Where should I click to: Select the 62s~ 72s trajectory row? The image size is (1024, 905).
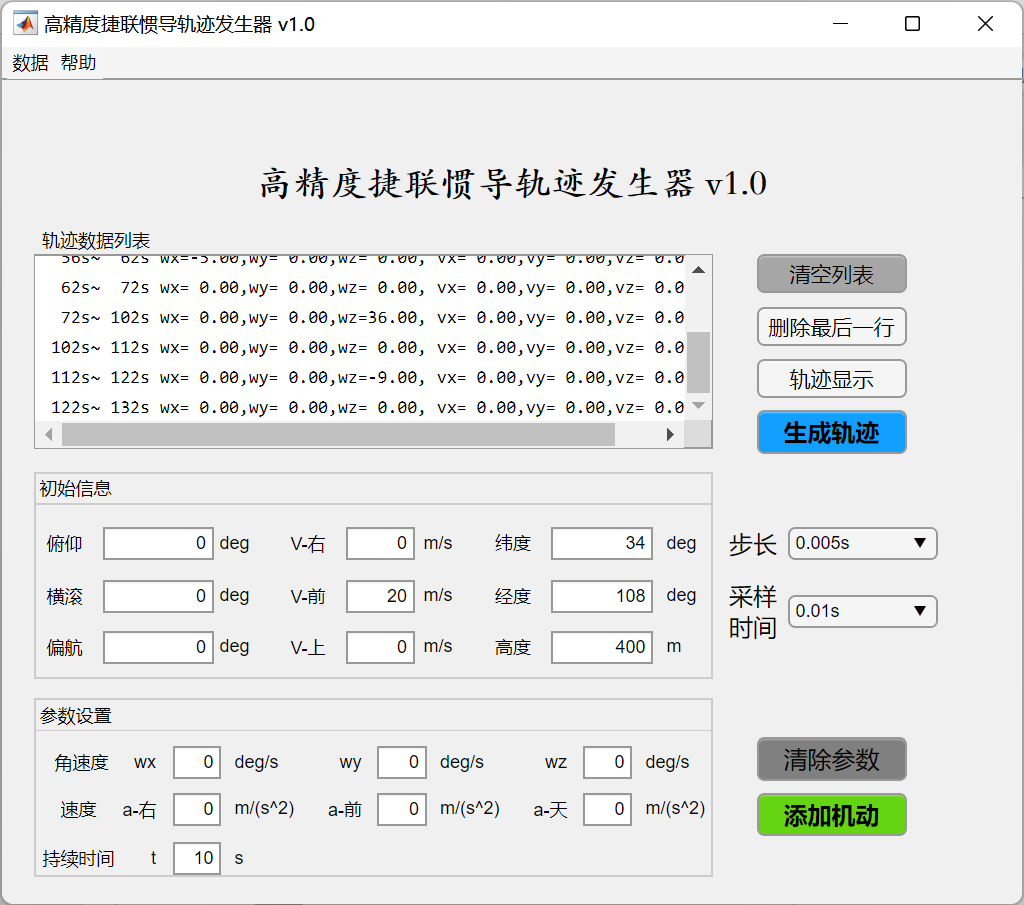point(360,287)
